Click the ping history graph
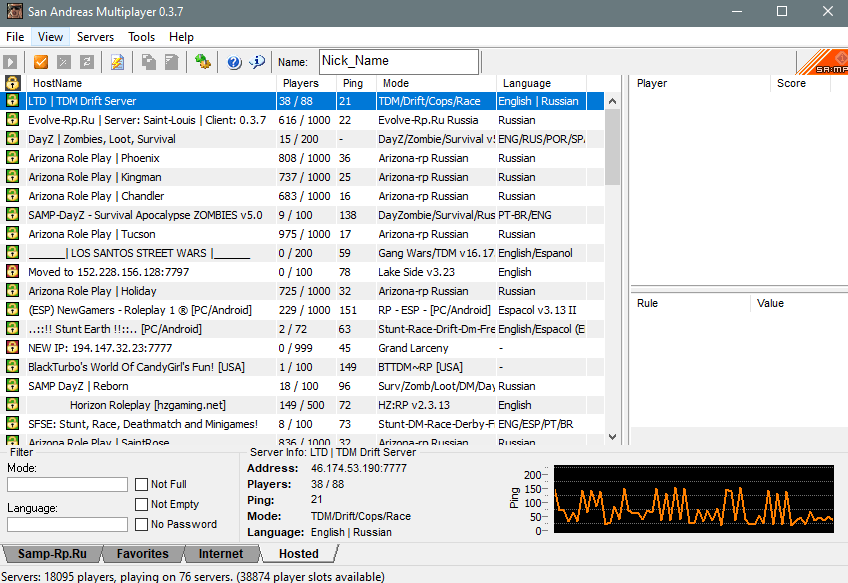Screen dimensions: 848x583 click(694, 499)
